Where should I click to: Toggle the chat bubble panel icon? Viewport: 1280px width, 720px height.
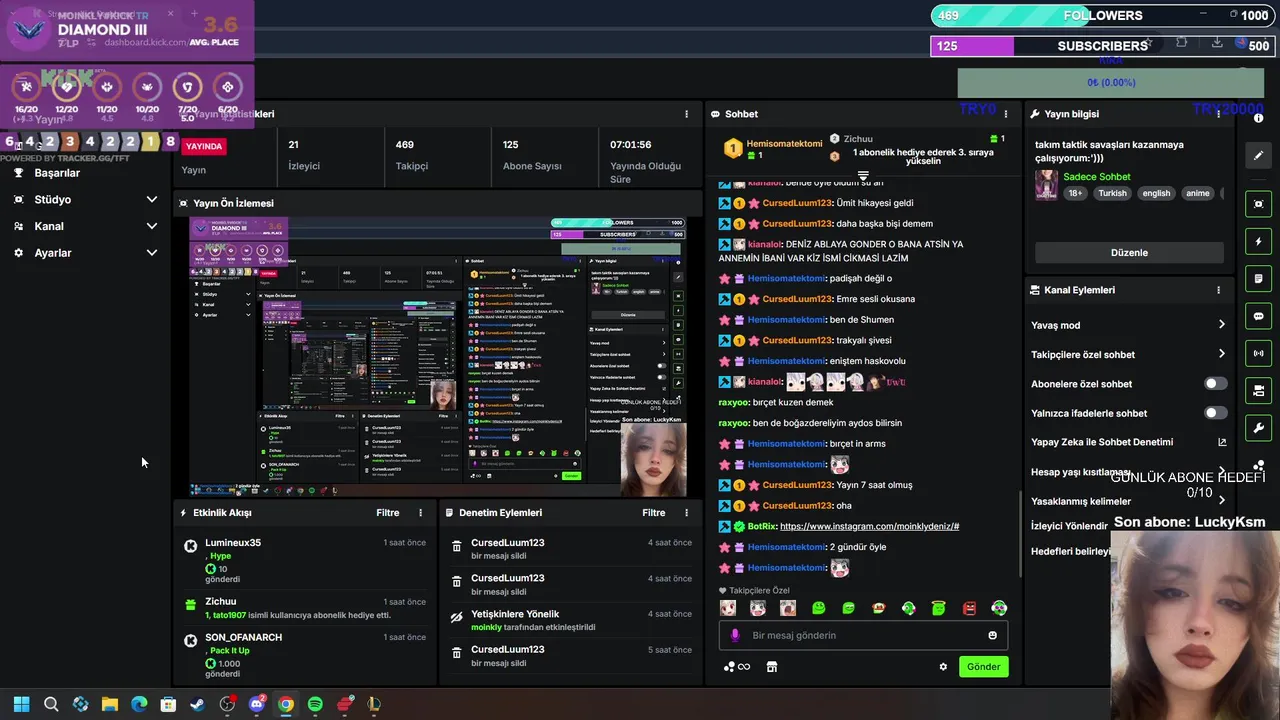pos(1258,316)
